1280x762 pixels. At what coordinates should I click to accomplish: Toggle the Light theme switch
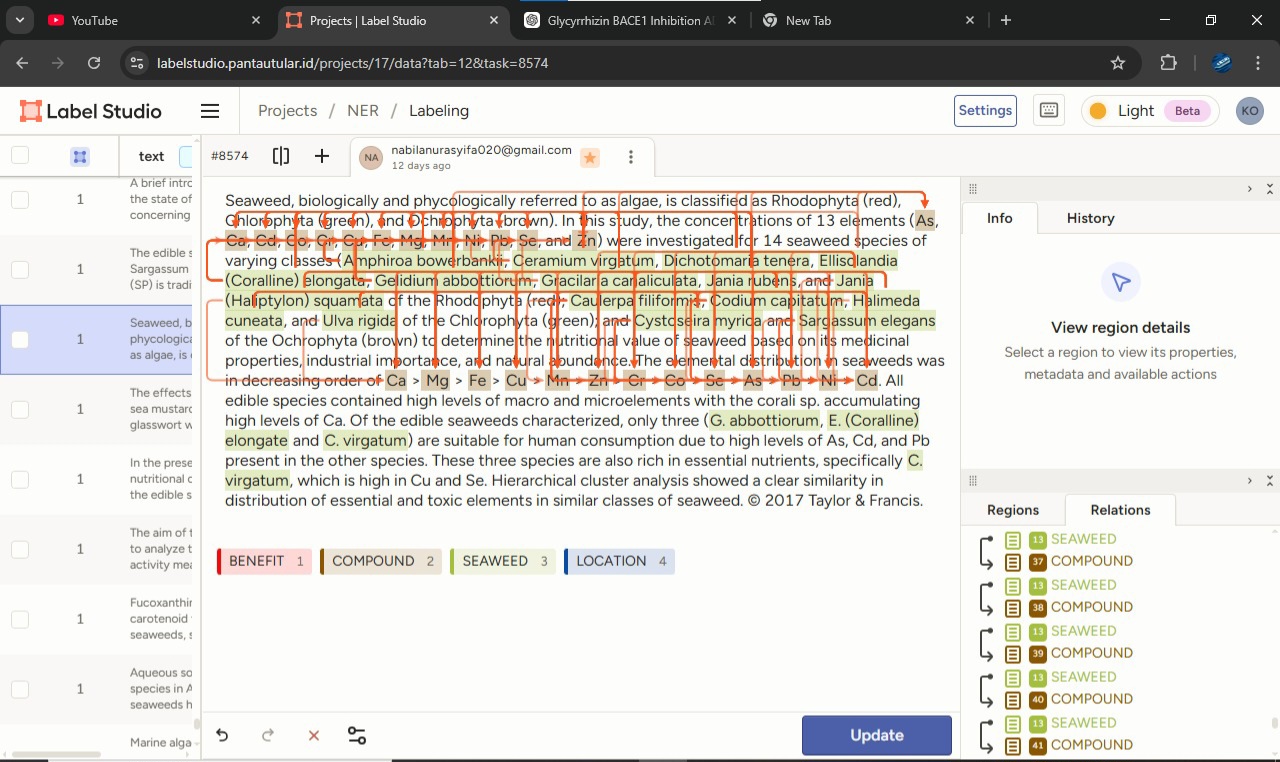coord(1150,111)
